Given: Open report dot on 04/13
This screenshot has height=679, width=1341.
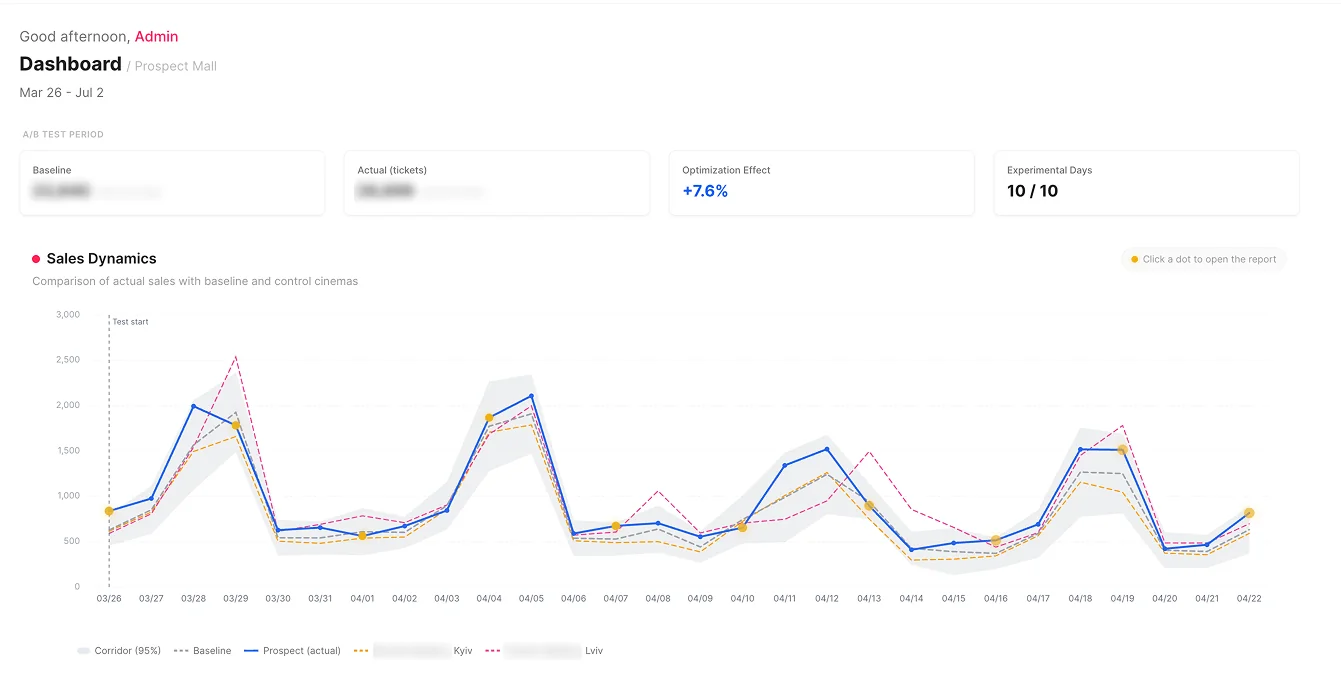Looking at the screenshot, I should tap(869, 506).
